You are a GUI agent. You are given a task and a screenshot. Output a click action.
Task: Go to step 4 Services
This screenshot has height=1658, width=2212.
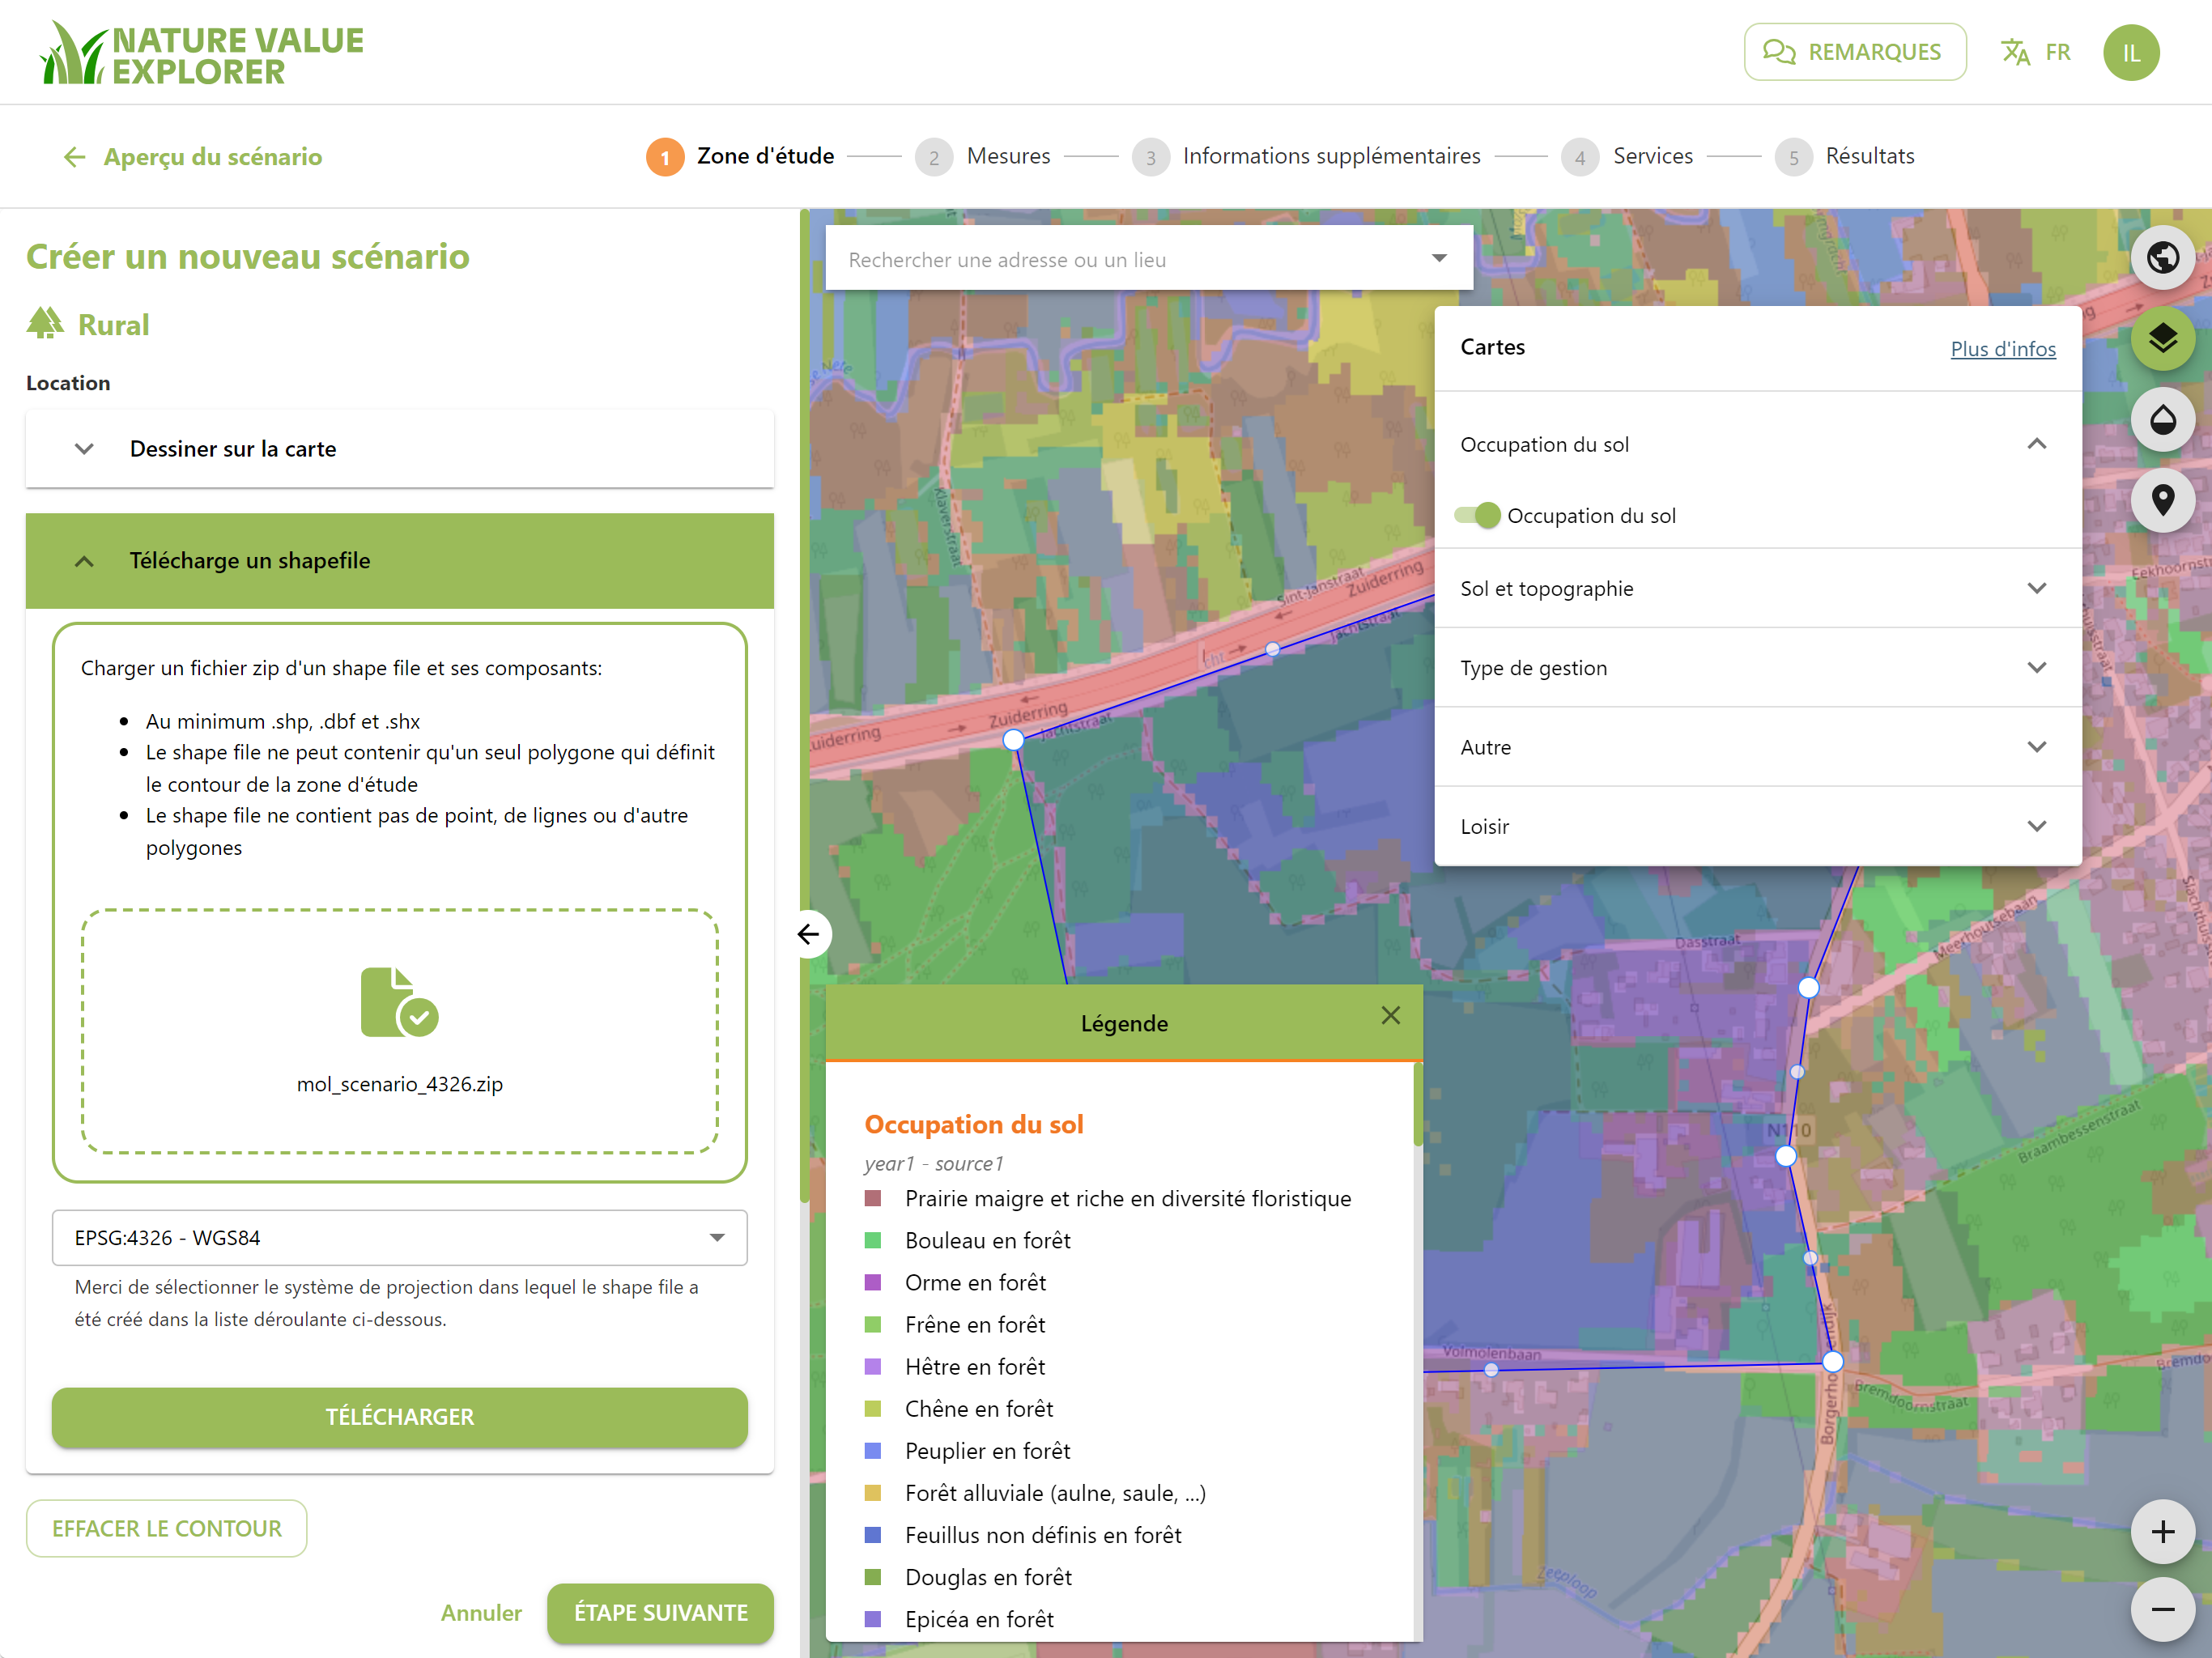click(1627, 157)
